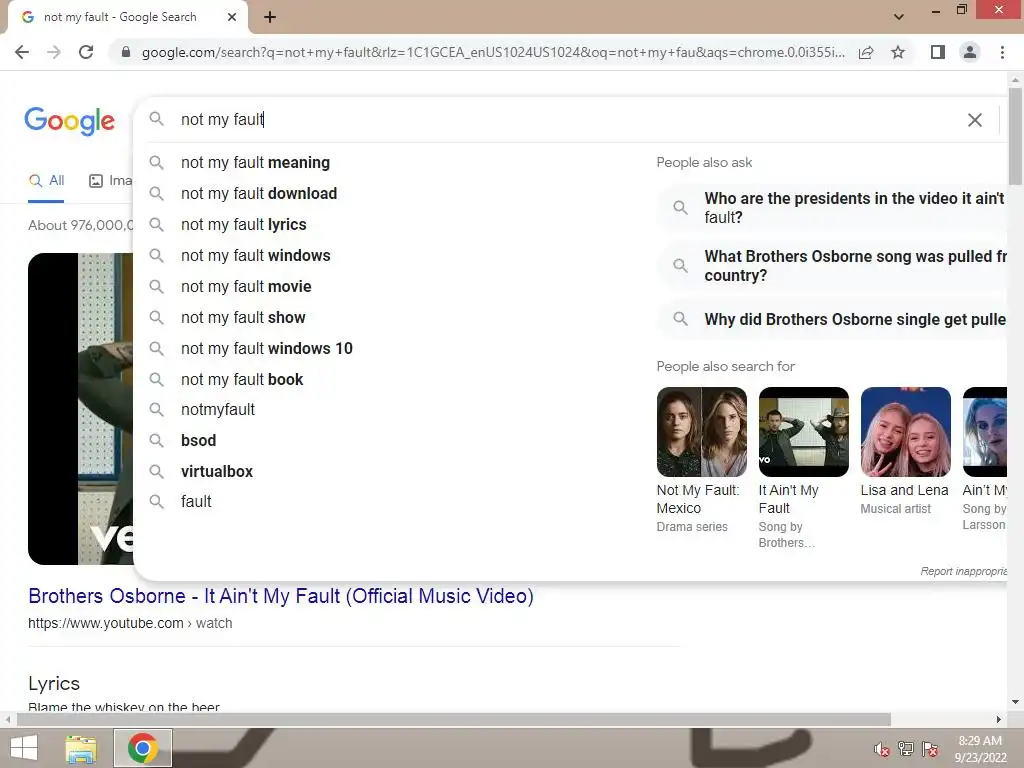Select suggestion 'not my fault show'

pyautogui.click(x=243, y=317)
